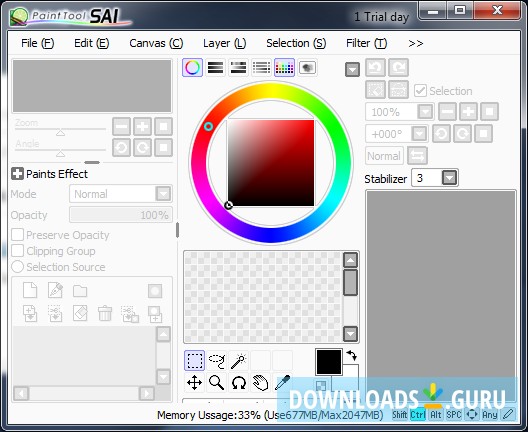The height and width of the screenshot is (432, 528).
Task: Click the flip view horizontally arrows icon
Action: pyautogui.click(x=418, y=156)
